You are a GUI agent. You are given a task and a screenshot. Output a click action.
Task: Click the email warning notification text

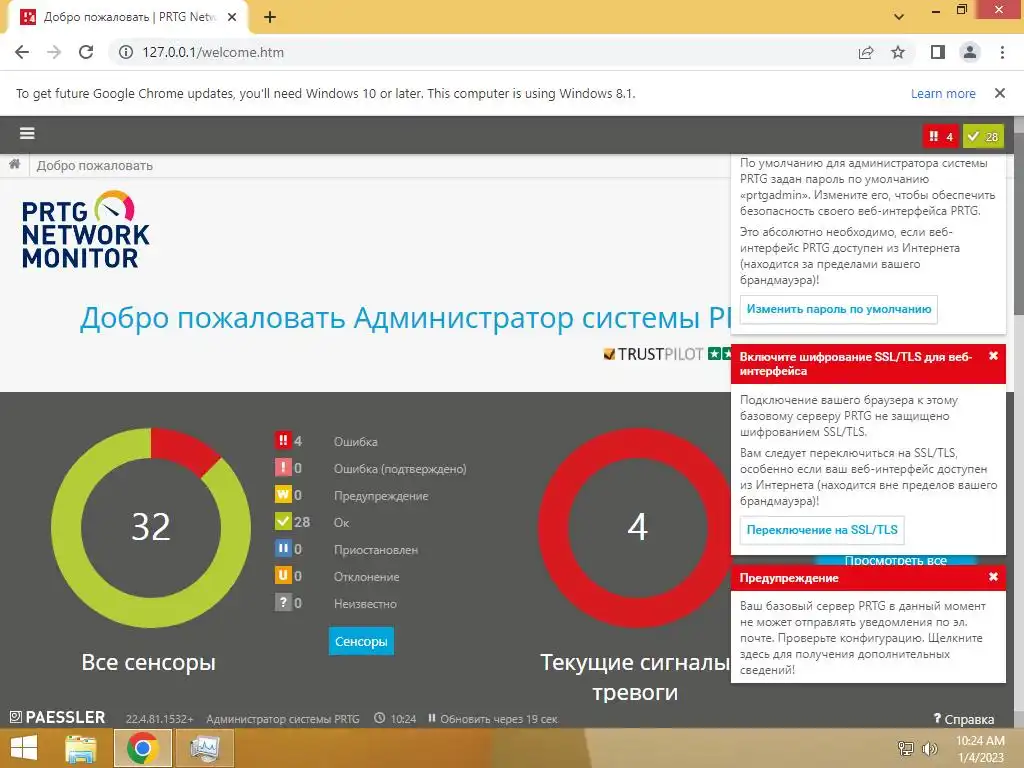(x=862, y=637)
